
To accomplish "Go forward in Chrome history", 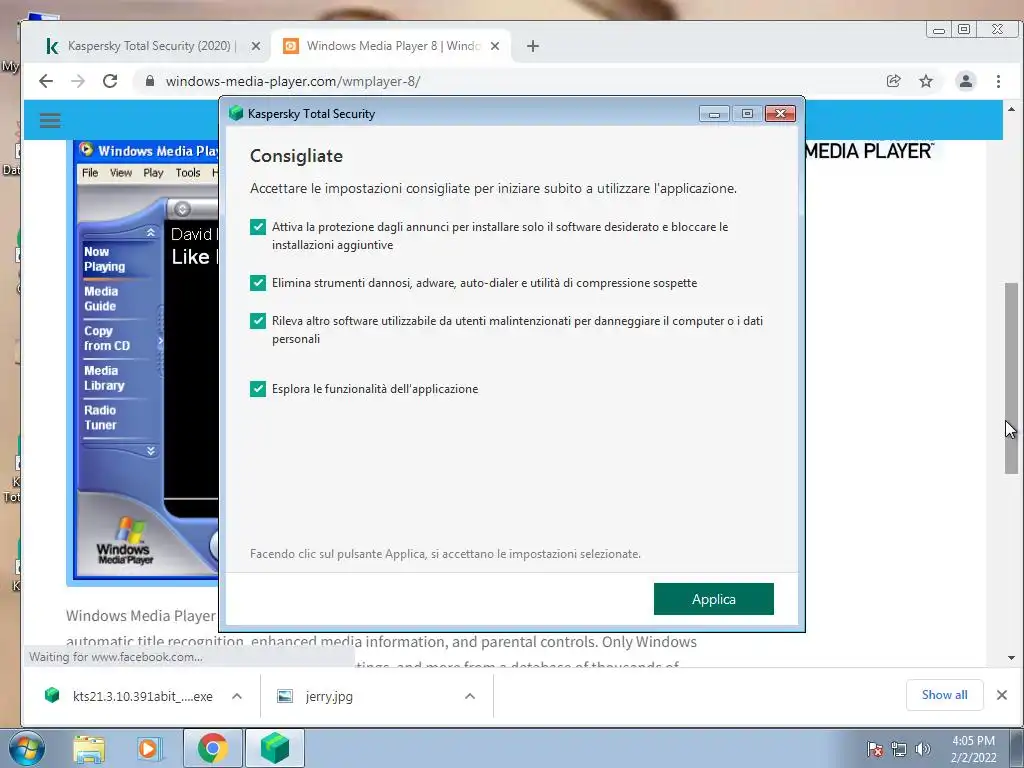I will (x=78, y=81).
